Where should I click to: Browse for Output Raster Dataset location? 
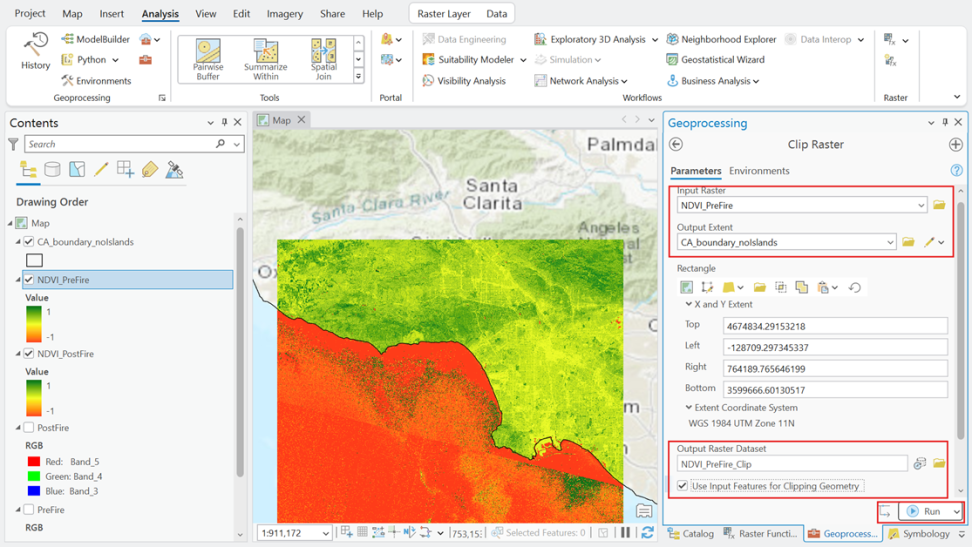(939, 464)
